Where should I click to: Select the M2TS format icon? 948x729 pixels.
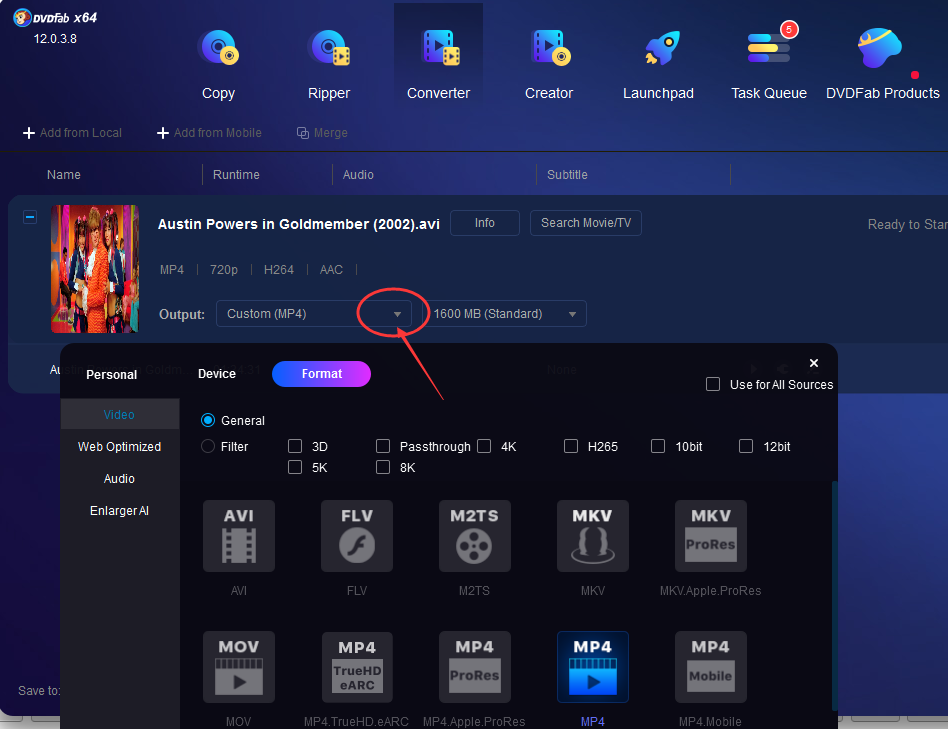tap(475, 536)
